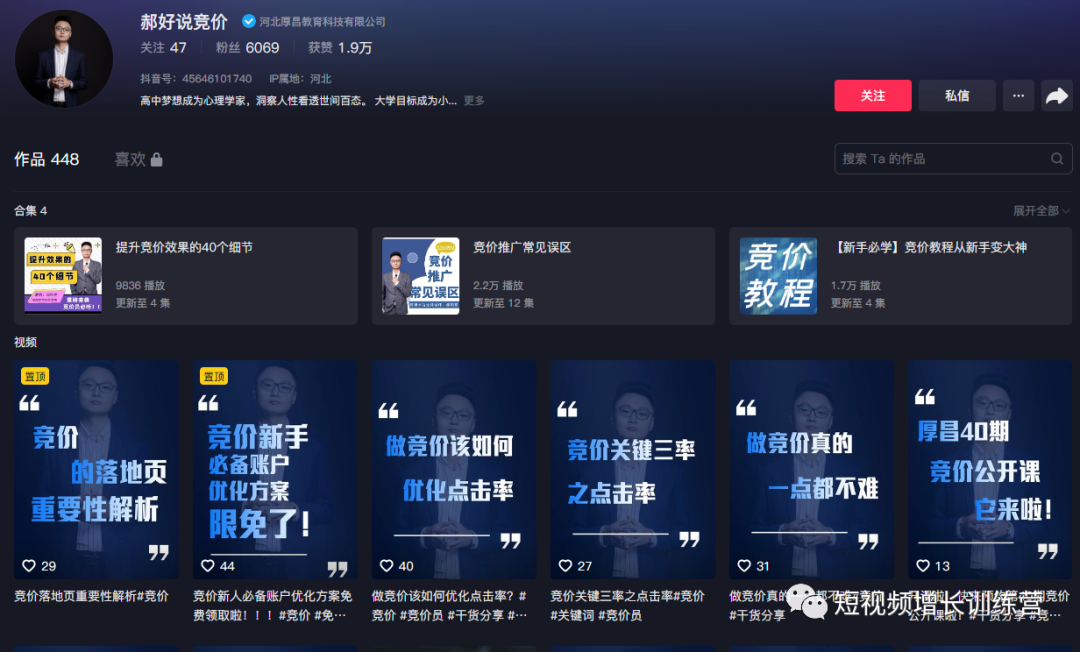1080x652 pixels.
Task: Click the heart icon showing 13 likes
Action: point(923,566)
